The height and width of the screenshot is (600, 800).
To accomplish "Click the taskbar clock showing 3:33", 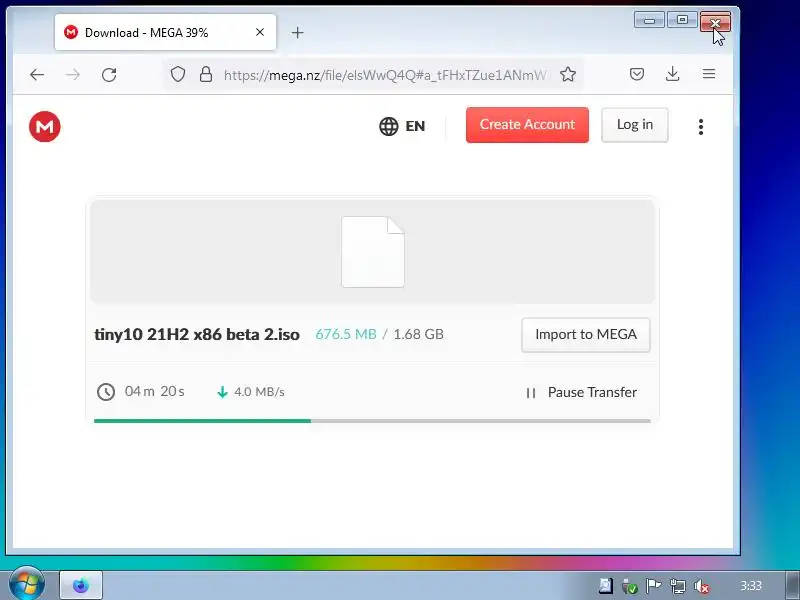I will point(751,586).
